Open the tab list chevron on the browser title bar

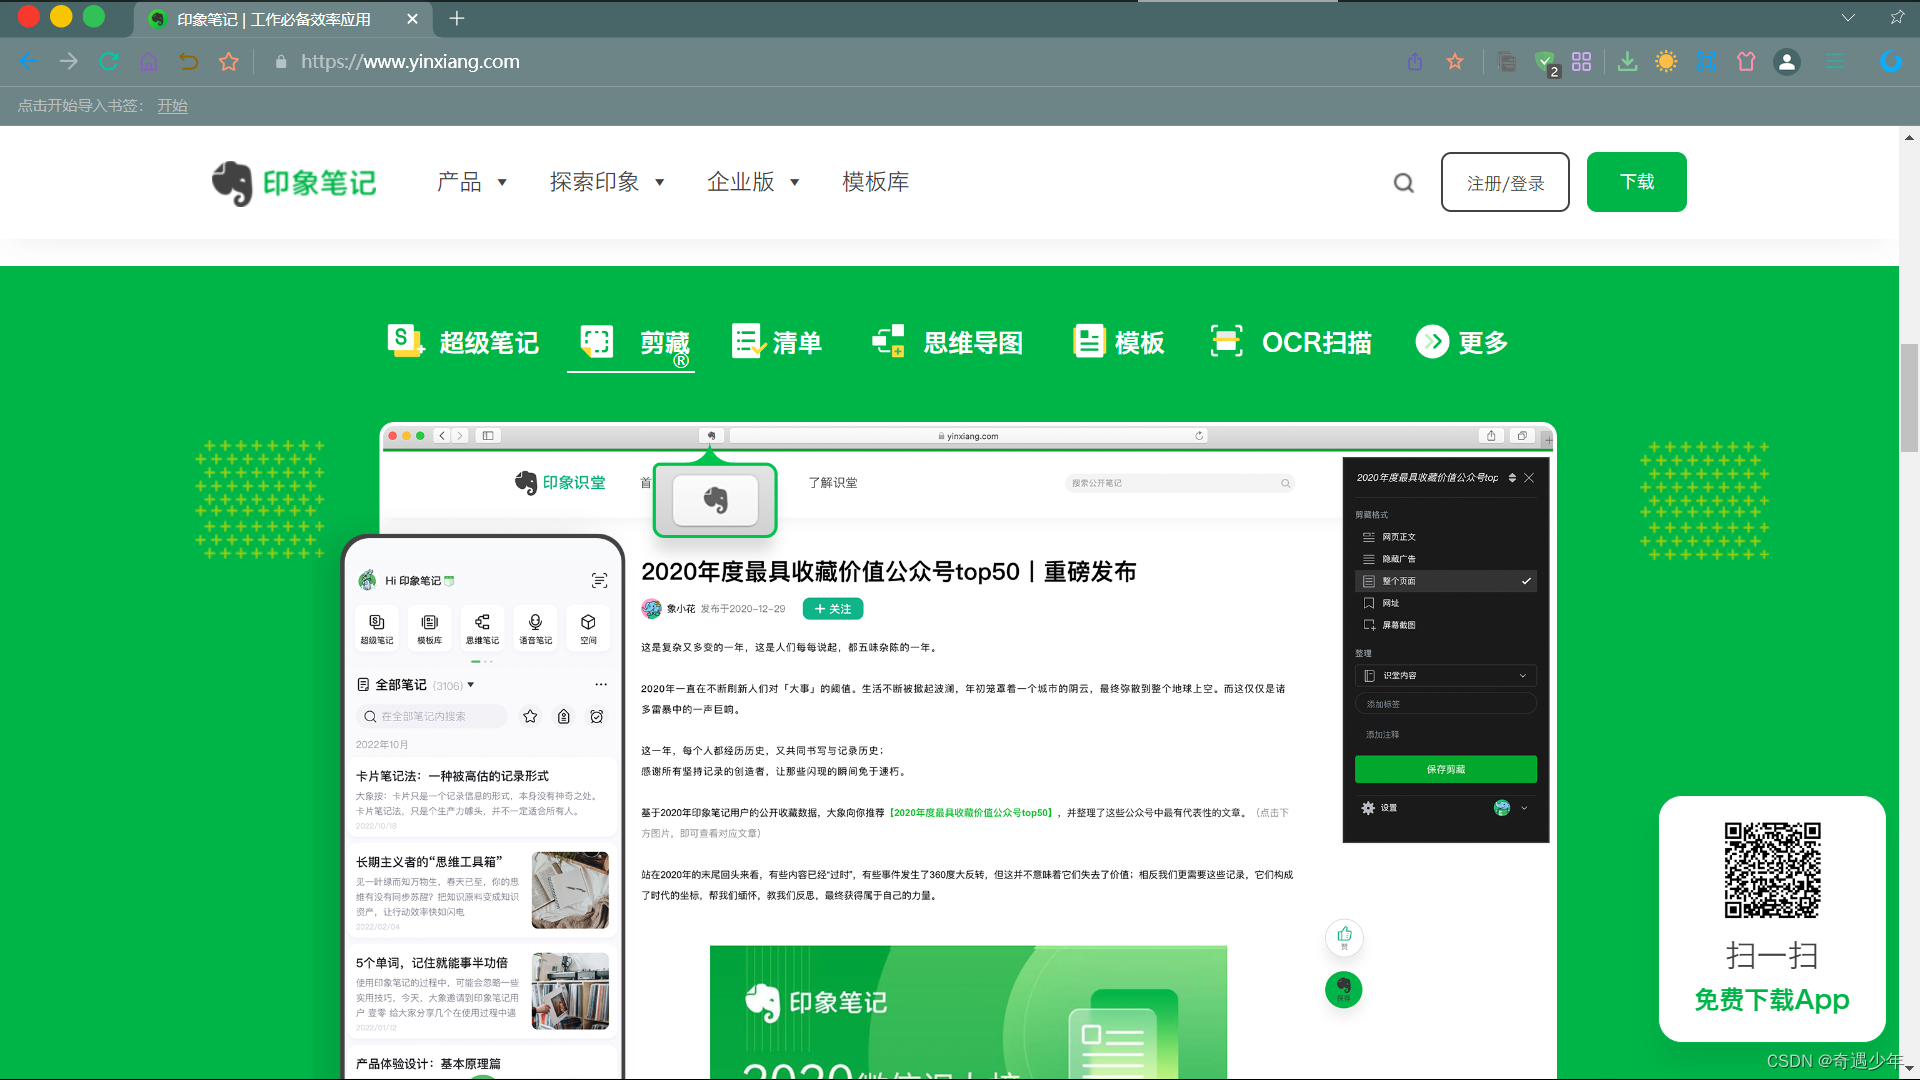(x=1848, y=18)
